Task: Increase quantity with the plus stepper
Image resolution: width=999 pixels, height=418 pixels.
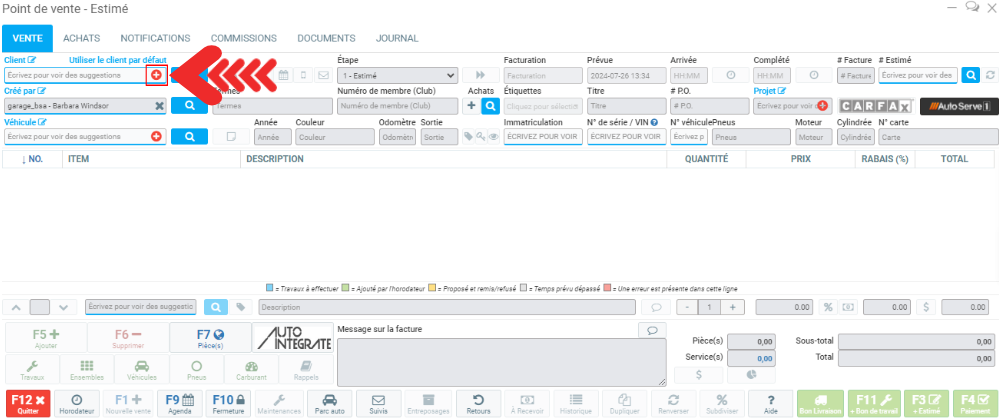Action: [x=733, y=307]
